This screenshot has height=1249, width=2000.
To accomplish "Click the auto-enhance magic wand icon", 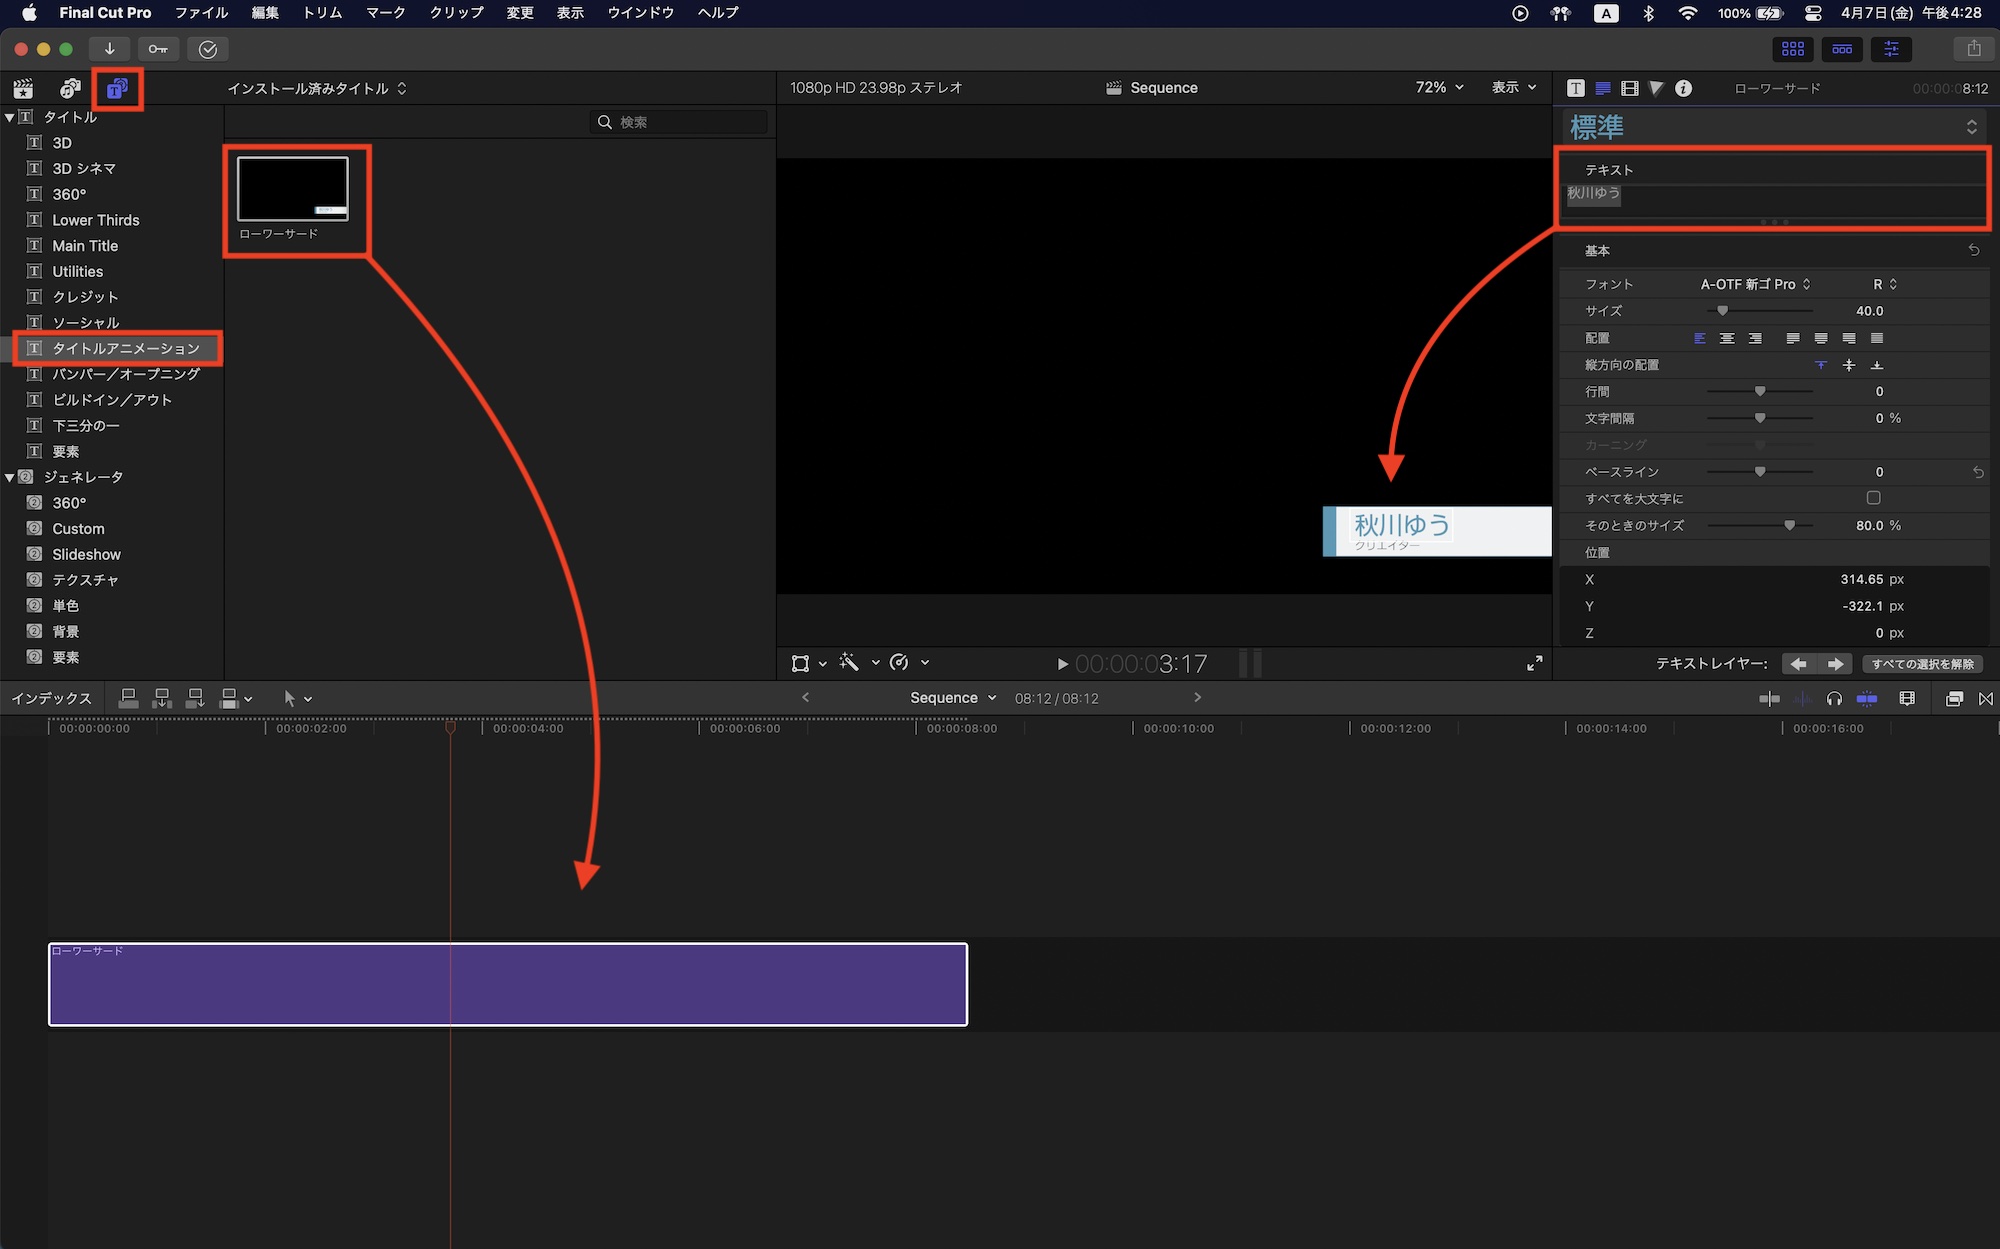I will (x=849, y=662).
